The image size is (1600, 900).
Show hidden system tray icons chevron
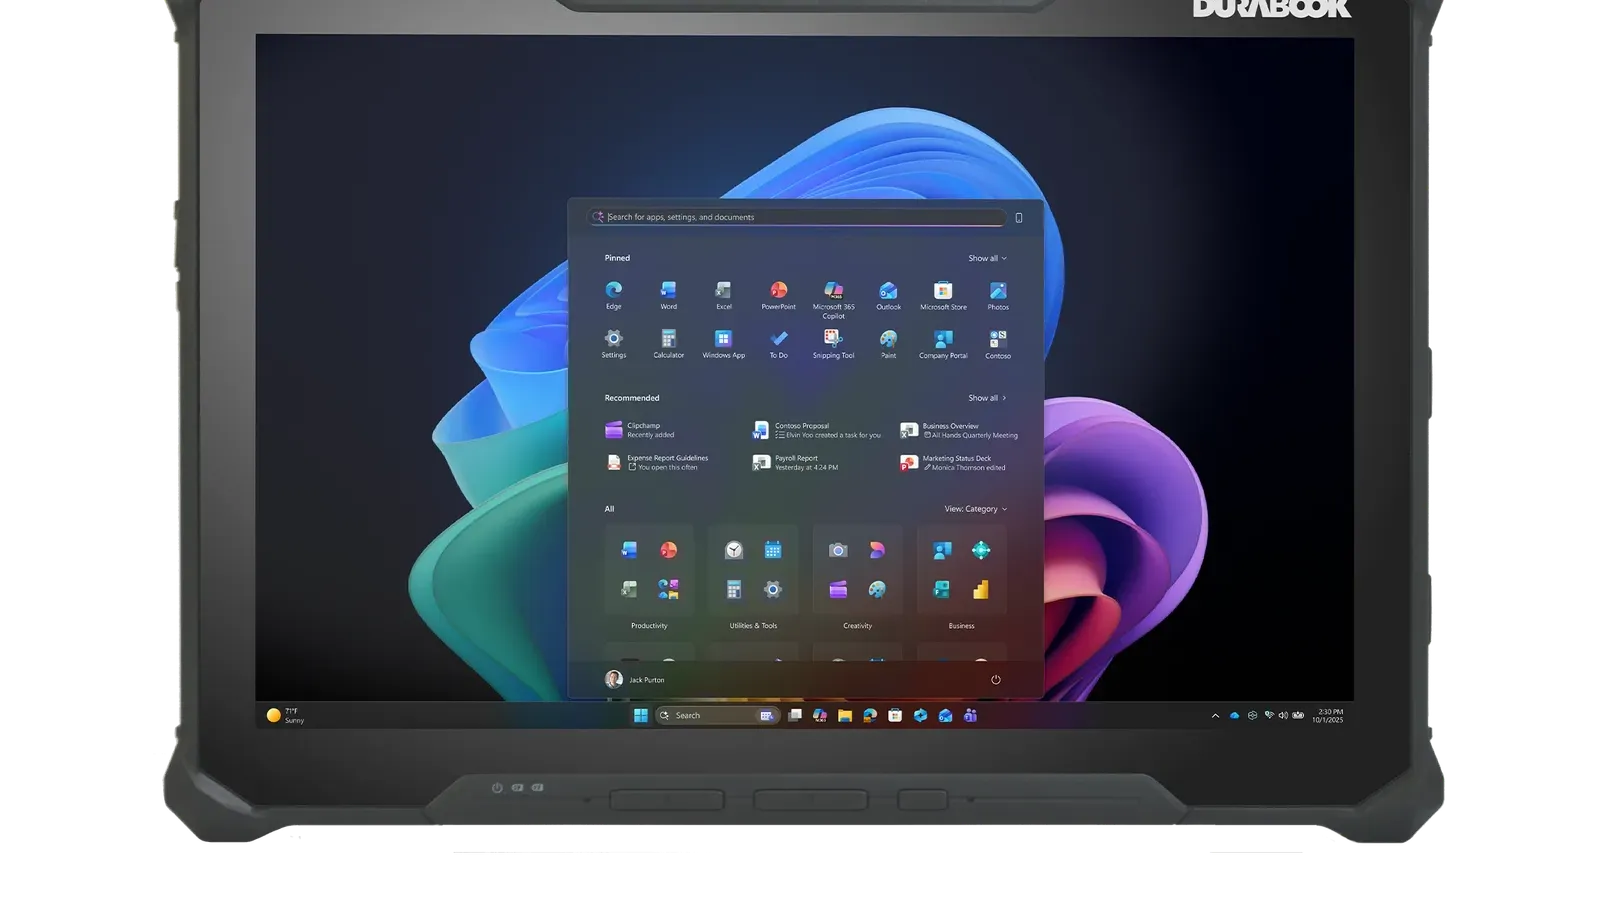click(x=1215, y=716)
